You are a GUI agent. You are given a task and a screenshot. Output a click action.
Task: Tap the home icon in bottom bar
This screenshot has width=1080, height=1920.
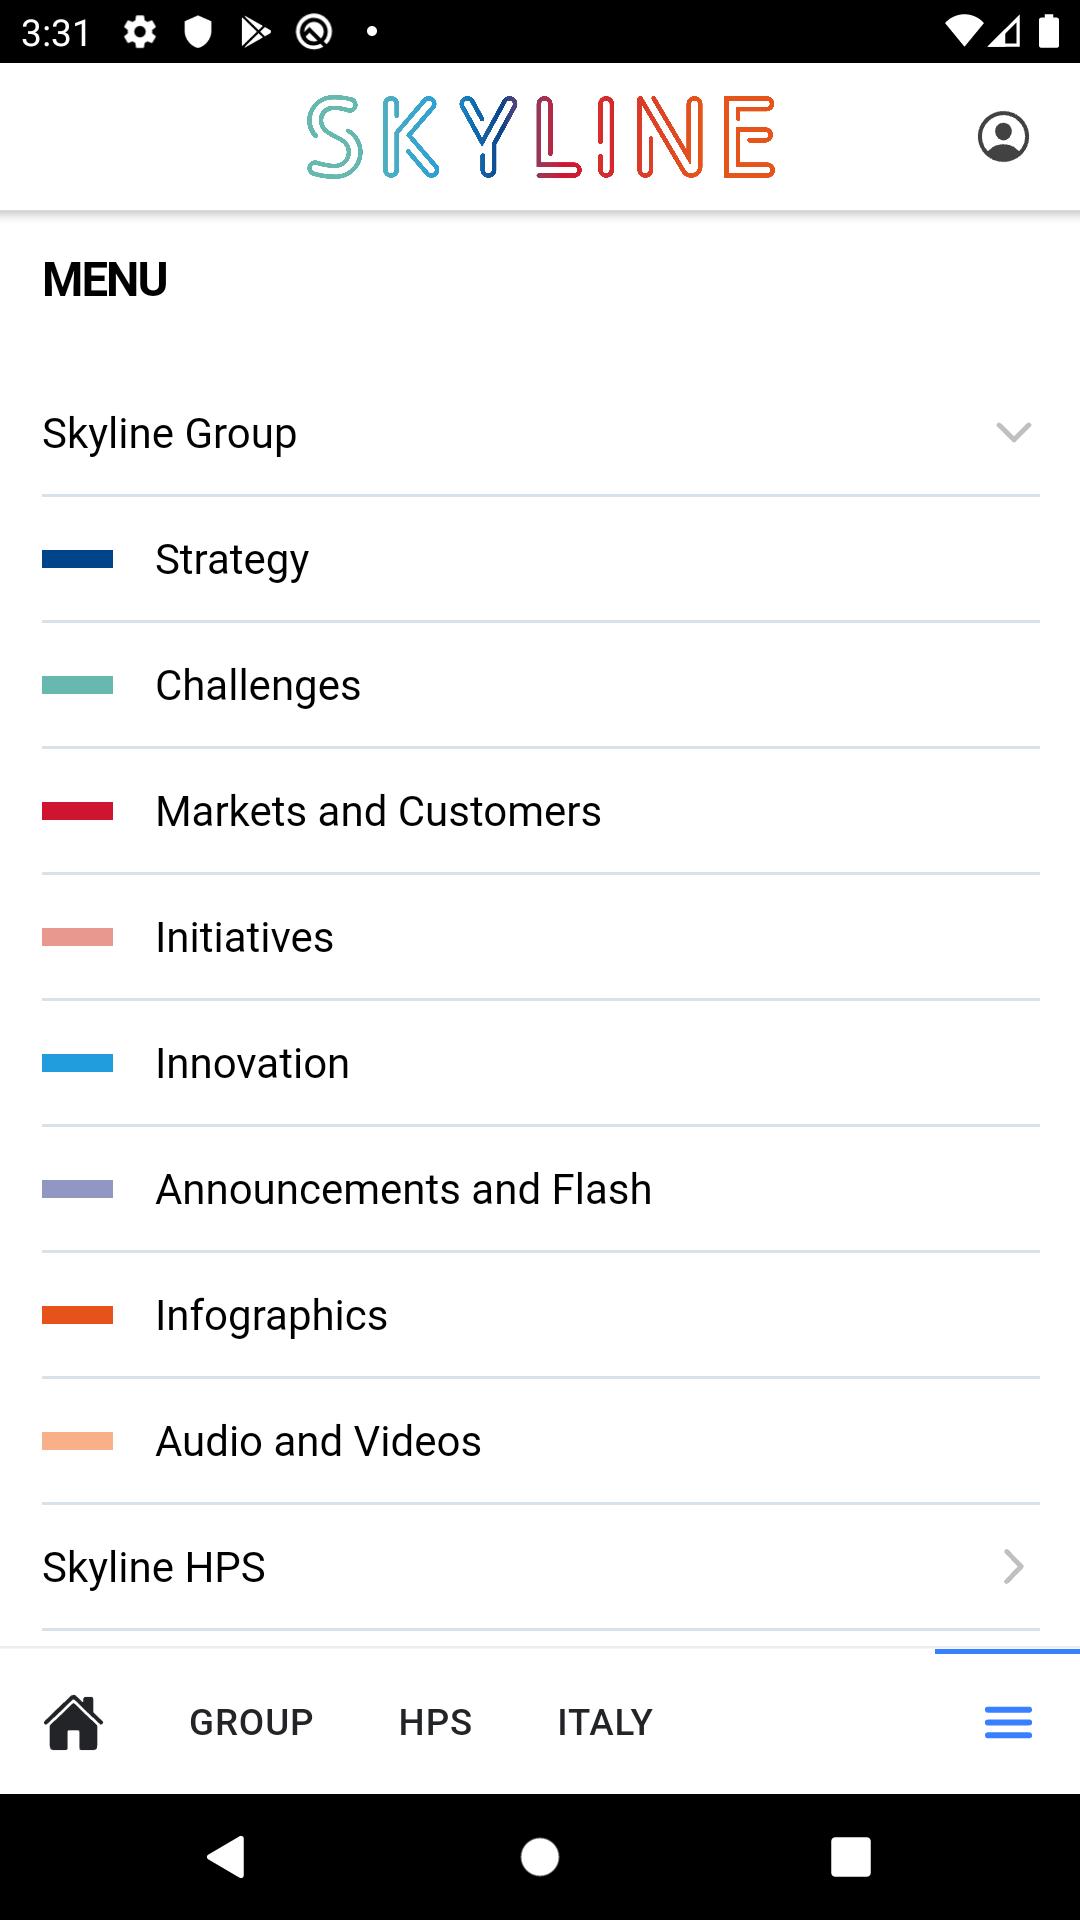tap(73, 1722)
